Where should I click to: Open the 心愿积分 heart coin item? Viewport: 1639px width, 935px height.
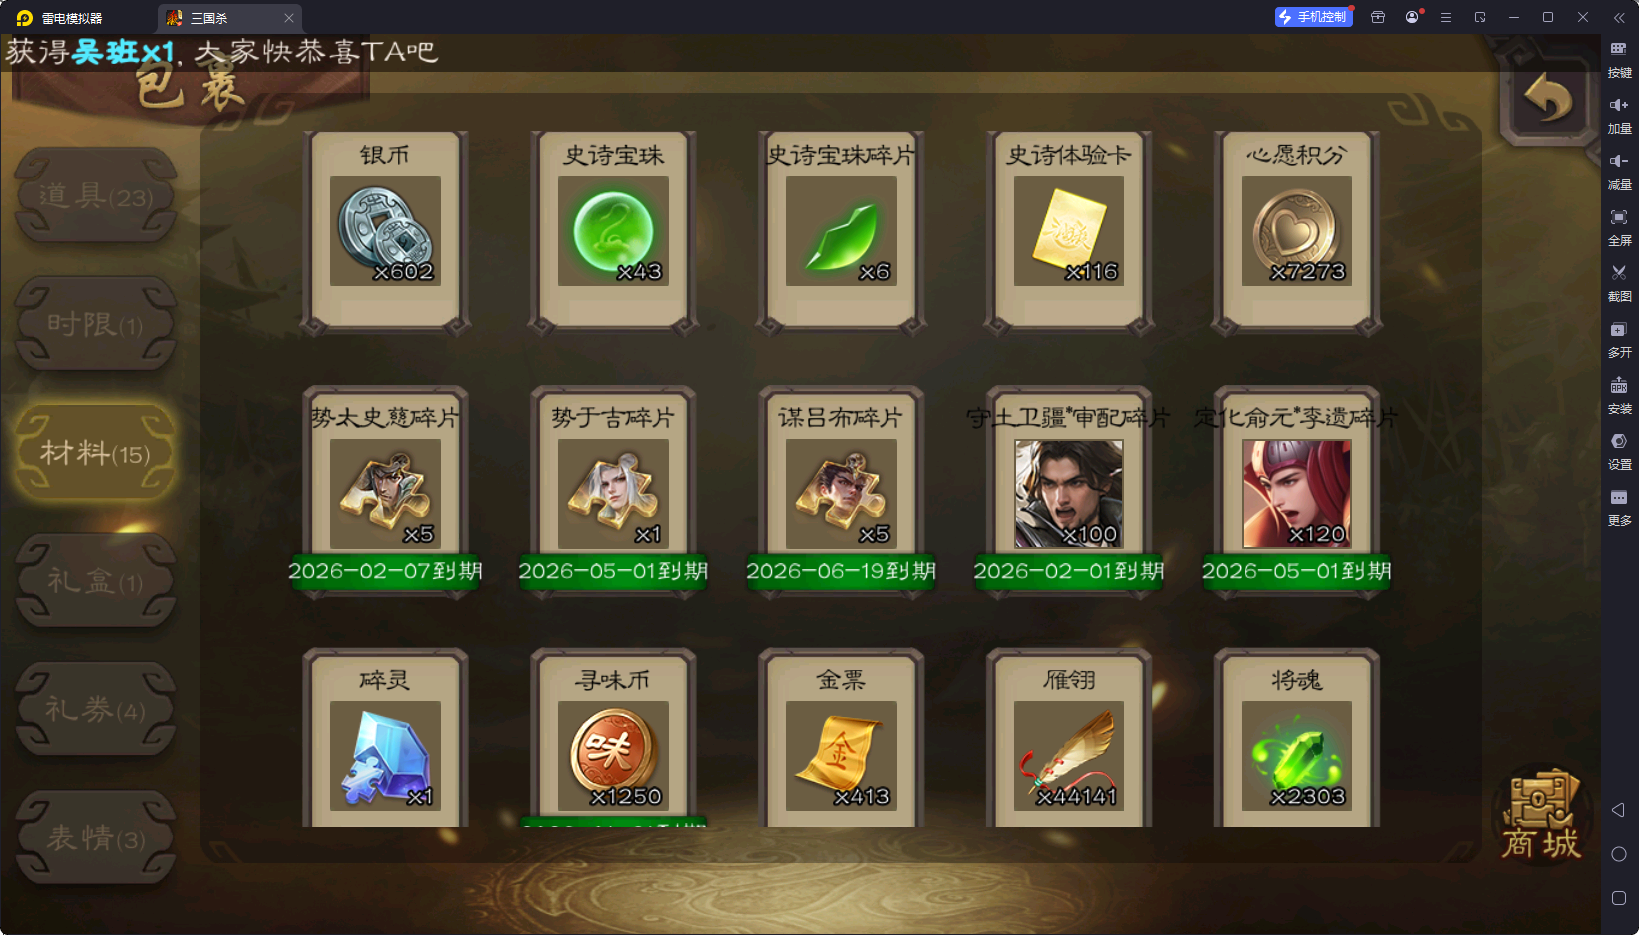(1297, 232)
